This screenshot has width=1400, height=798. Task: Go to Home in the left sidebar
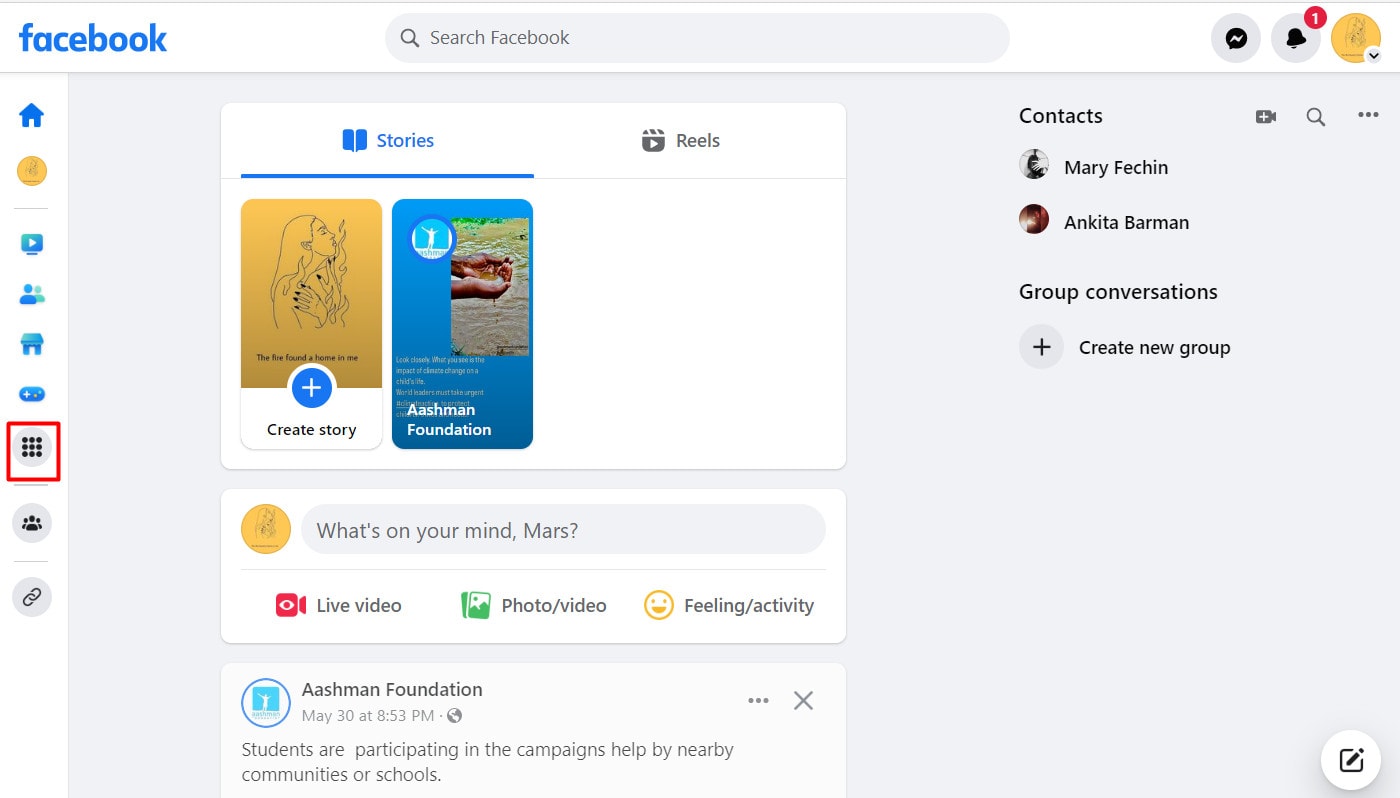click(x=32, y=115)
